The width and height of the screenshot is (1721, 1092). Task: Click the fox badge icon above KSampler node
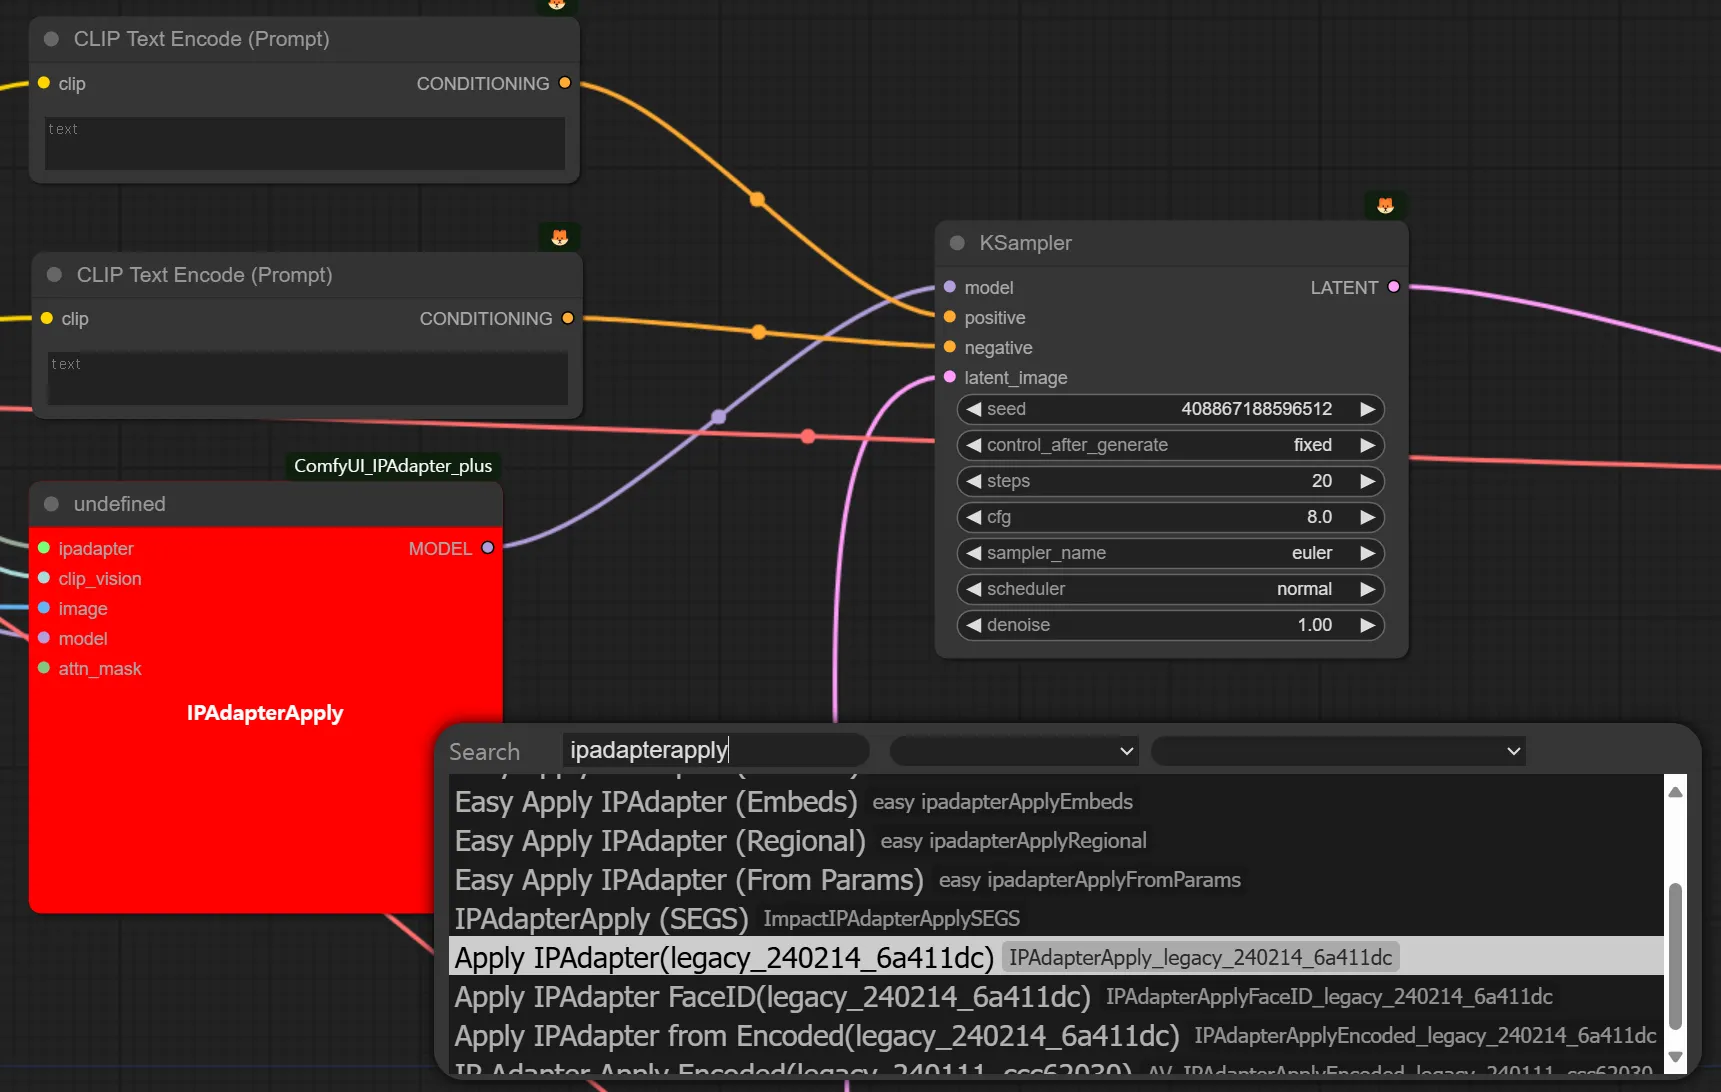(1385, 205)
